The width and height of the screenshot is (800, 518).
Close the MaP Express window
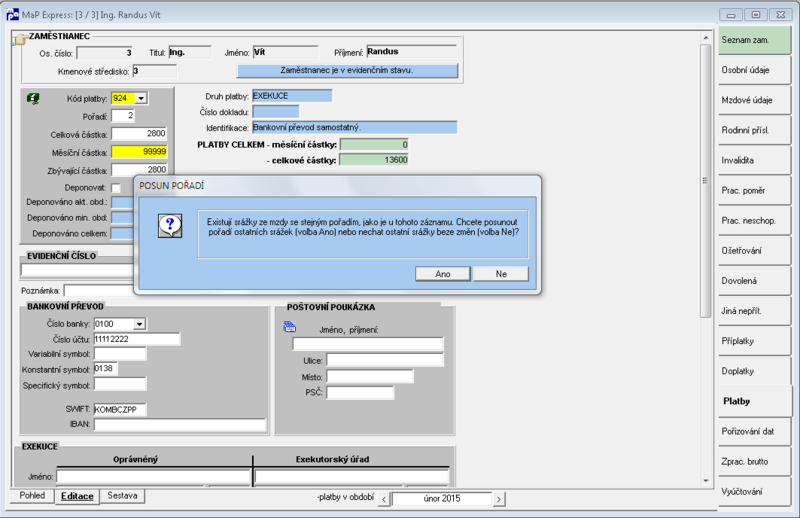[x=781, y=15]
